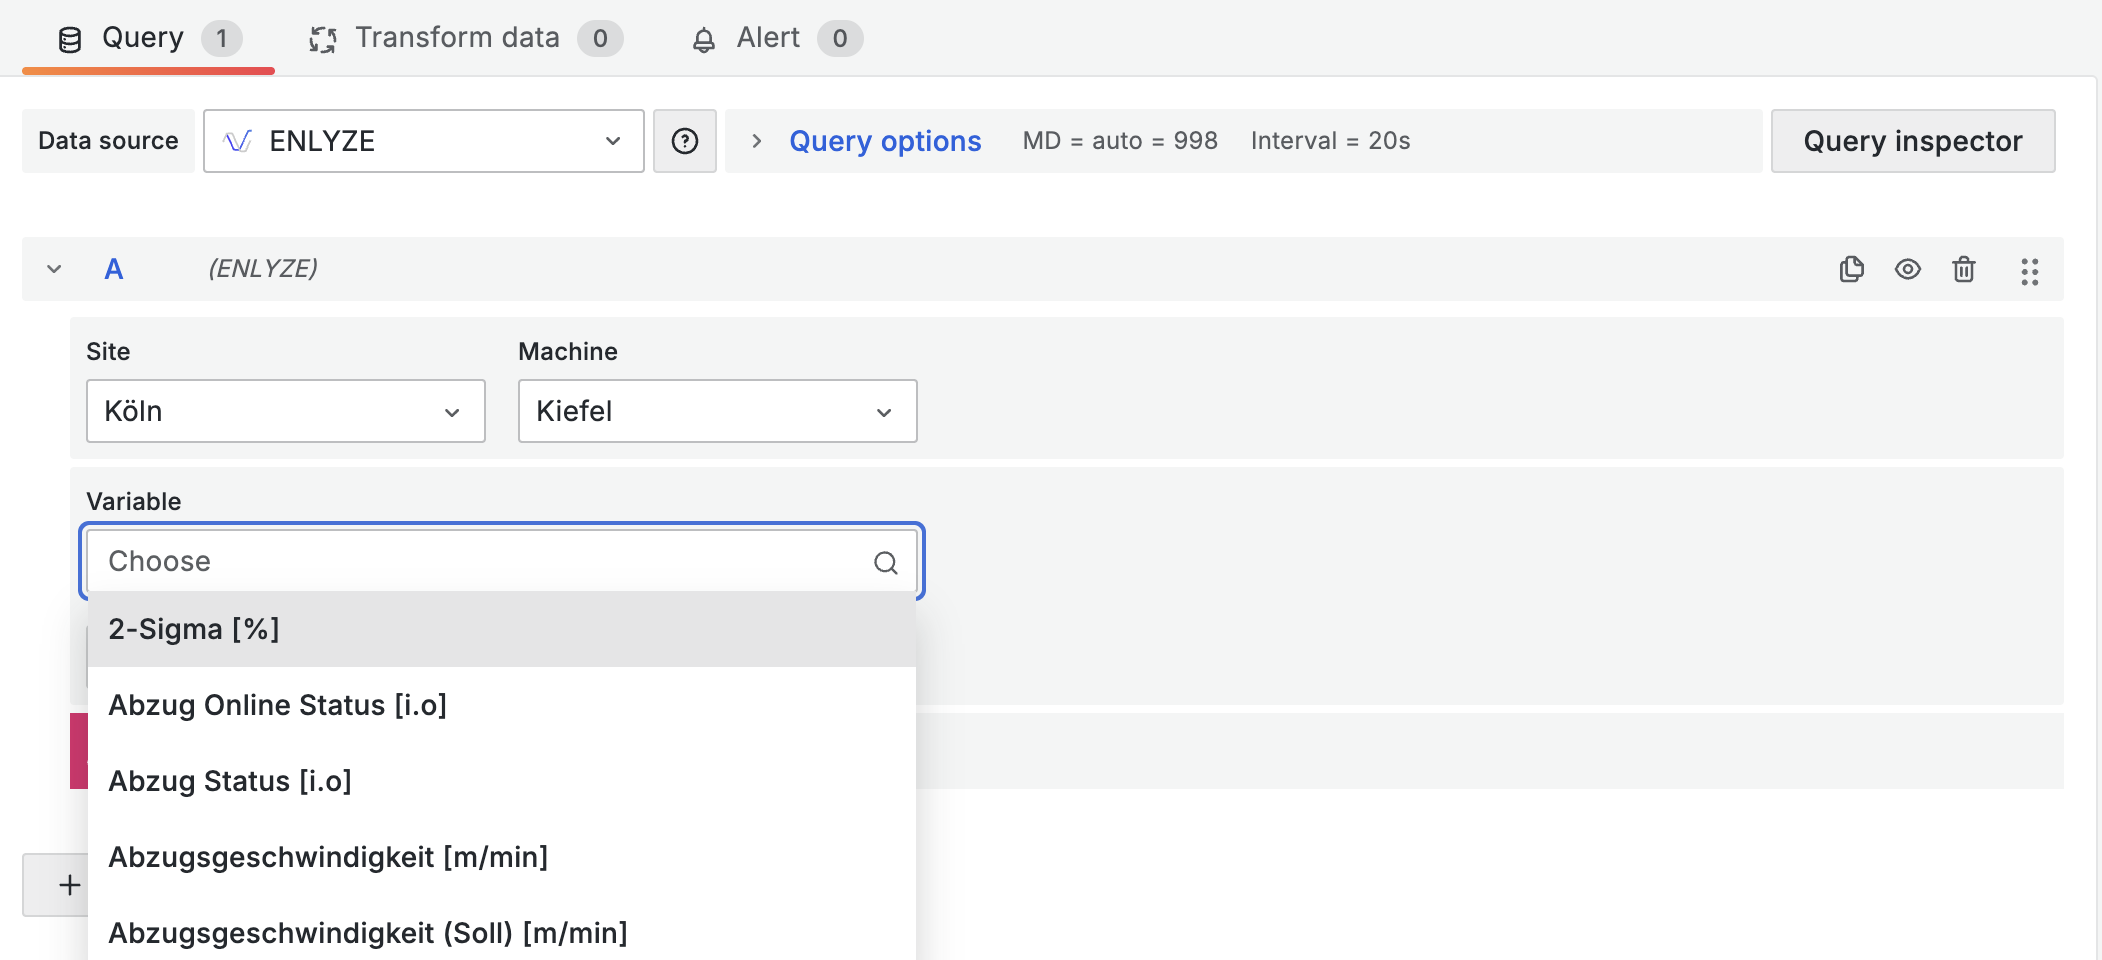Delete query A using the trash icon

point(1963,269)
